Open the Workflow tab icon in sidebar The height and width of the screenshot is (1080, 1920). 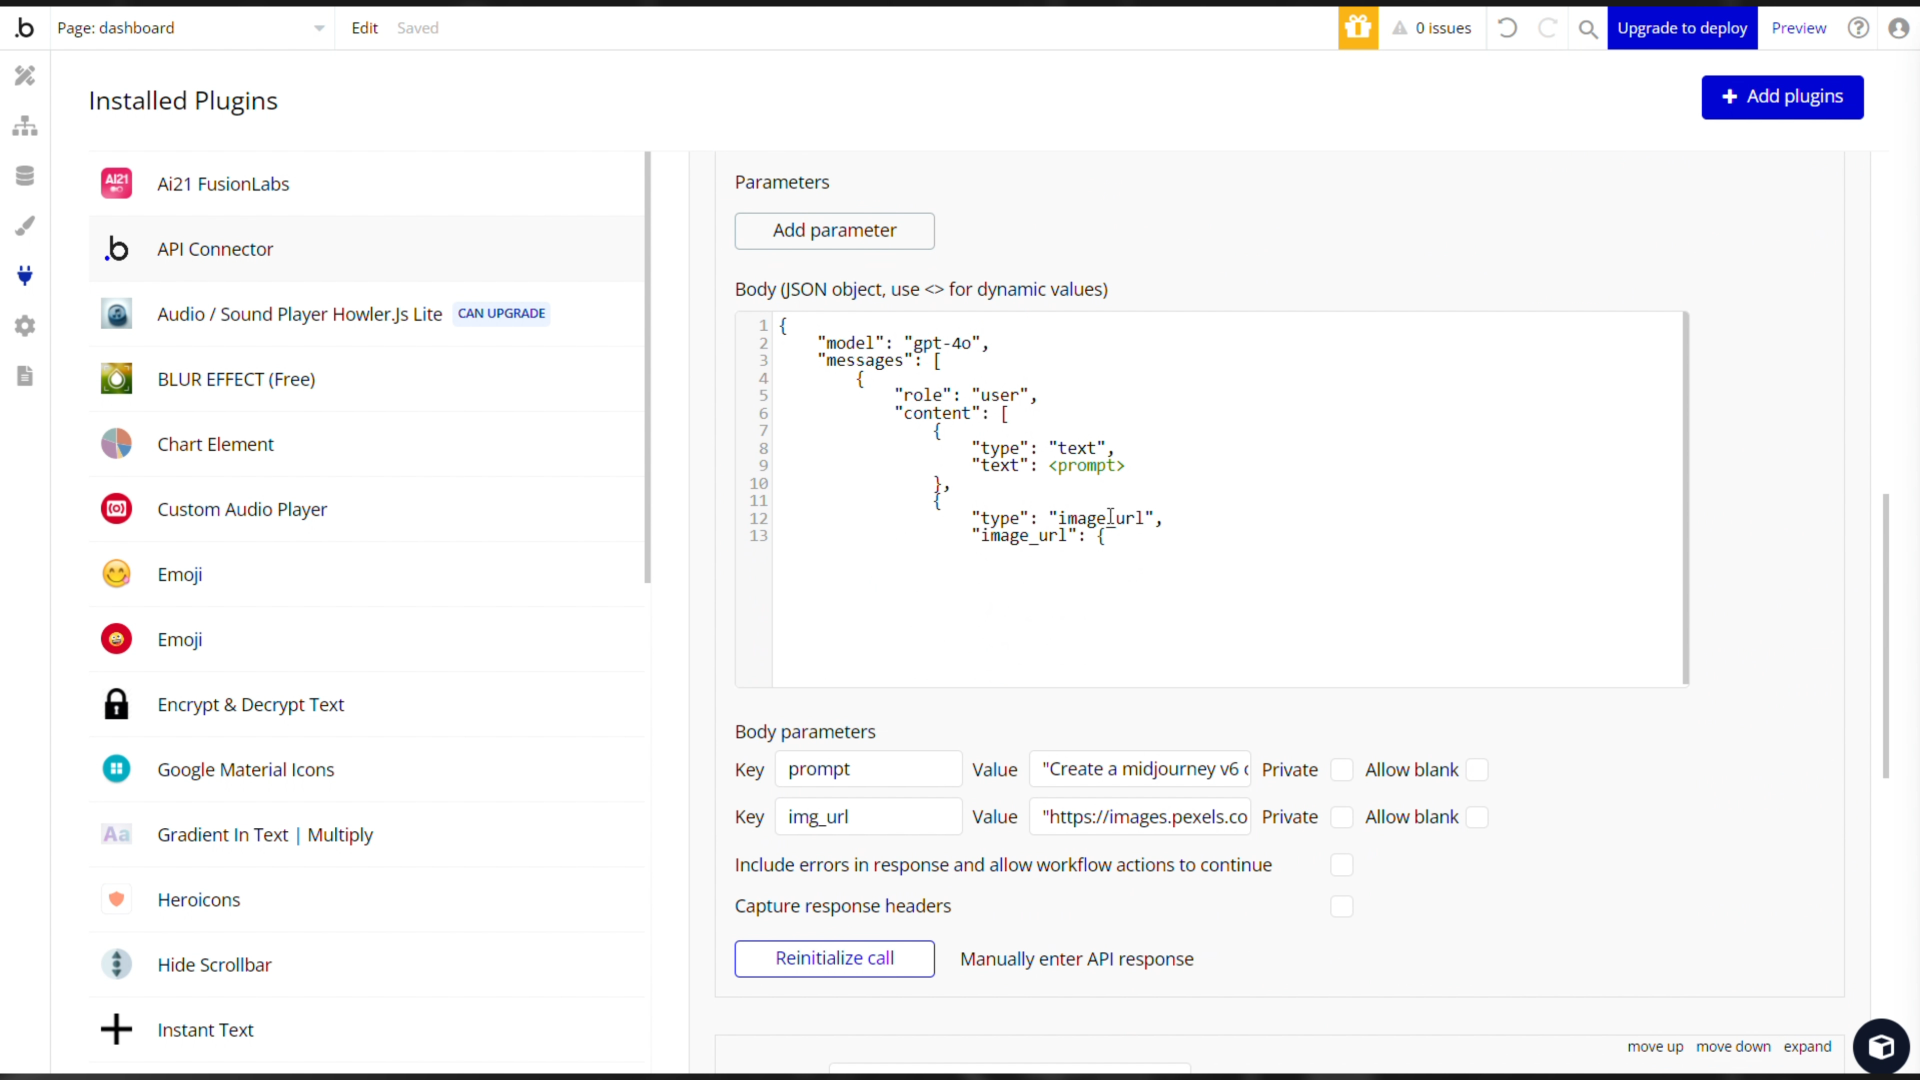pos(25,126)
